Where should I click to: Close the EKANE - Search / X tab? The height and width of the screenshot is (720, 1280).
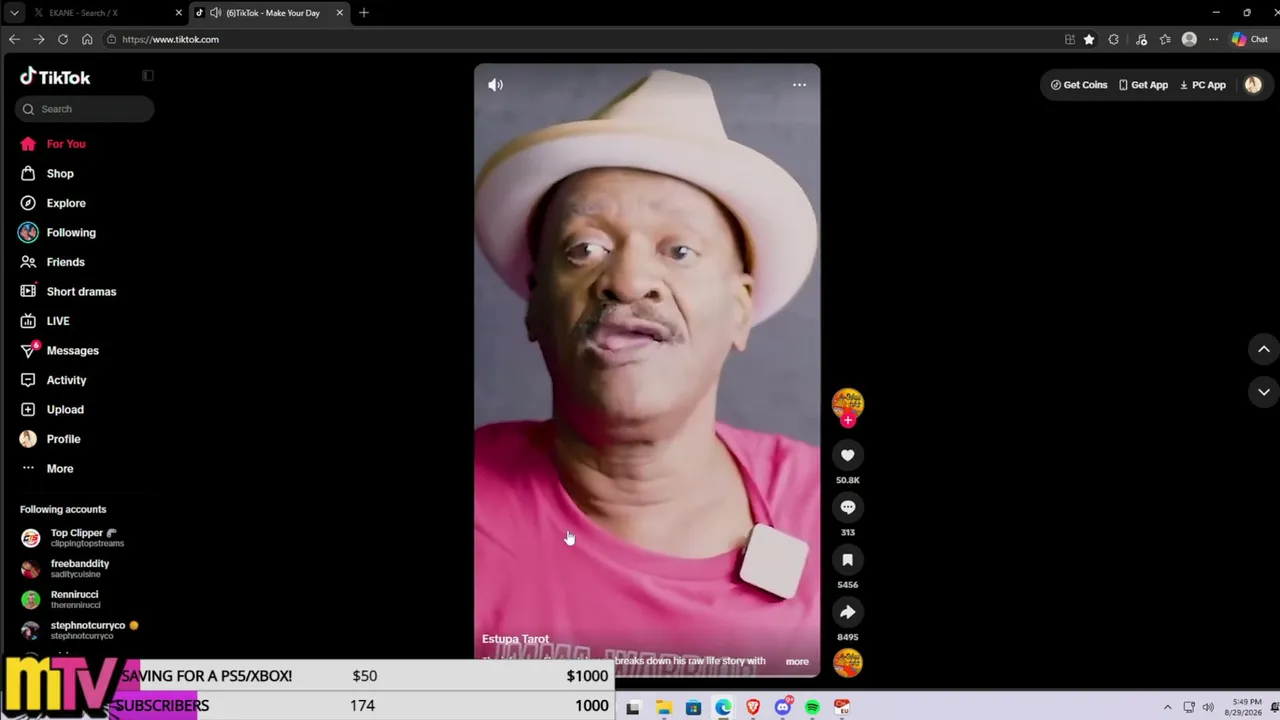[x=179, y=13]
